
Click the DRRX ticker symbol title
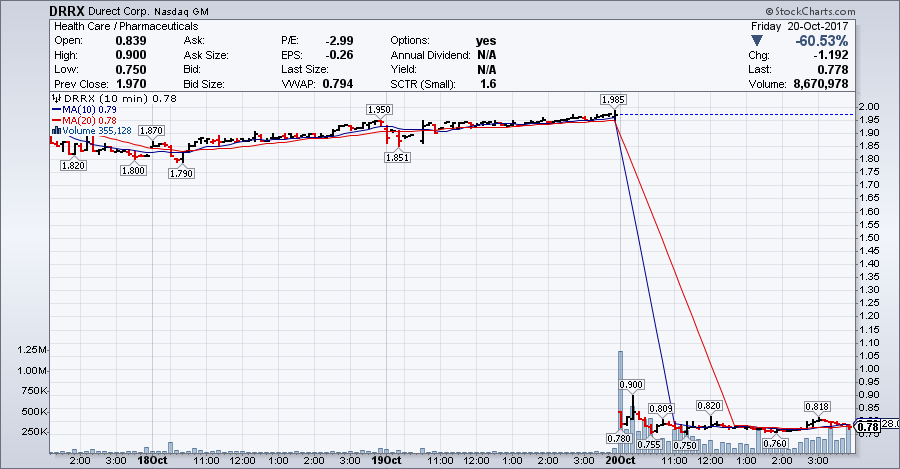point(67,11)
